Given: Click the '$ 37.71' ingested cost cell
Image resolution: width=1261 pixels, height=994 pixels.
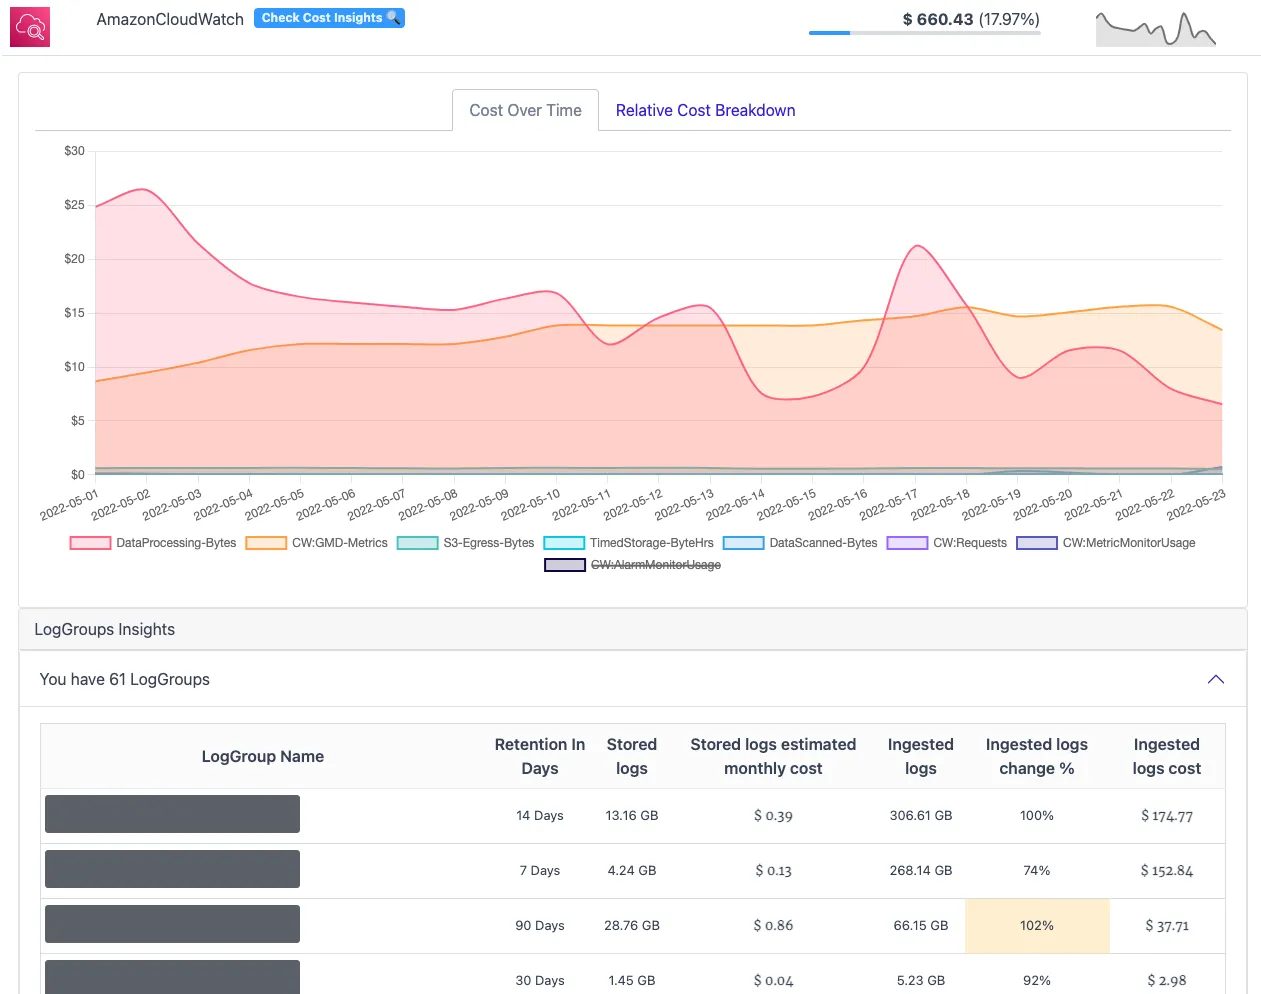Looking at the screenshot, I should pos(1167,926).
